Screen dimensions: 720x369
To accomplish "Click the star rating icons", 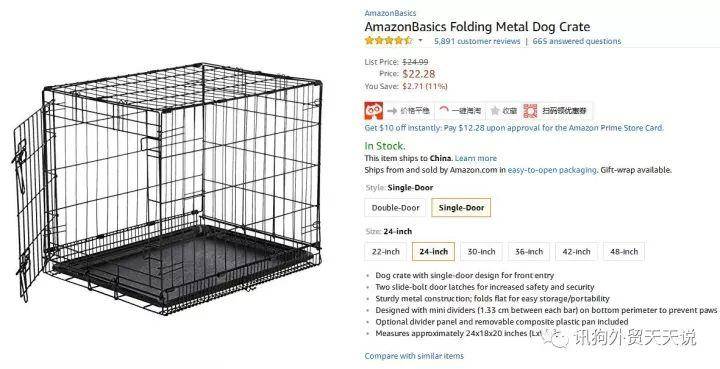I will pos(389,40).
